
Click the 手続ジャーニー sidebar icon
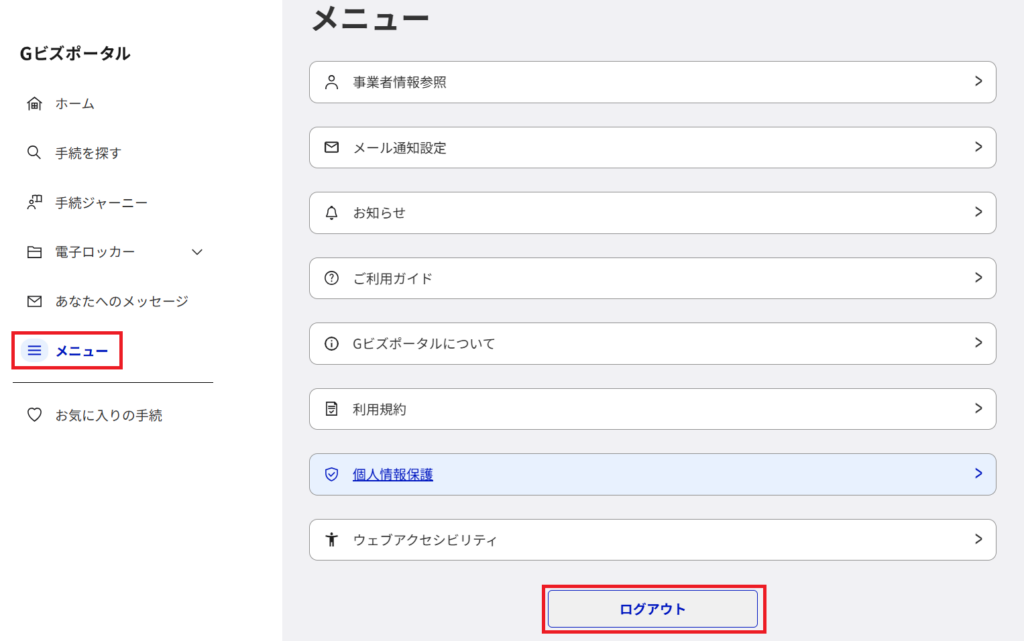pos(35,203)
